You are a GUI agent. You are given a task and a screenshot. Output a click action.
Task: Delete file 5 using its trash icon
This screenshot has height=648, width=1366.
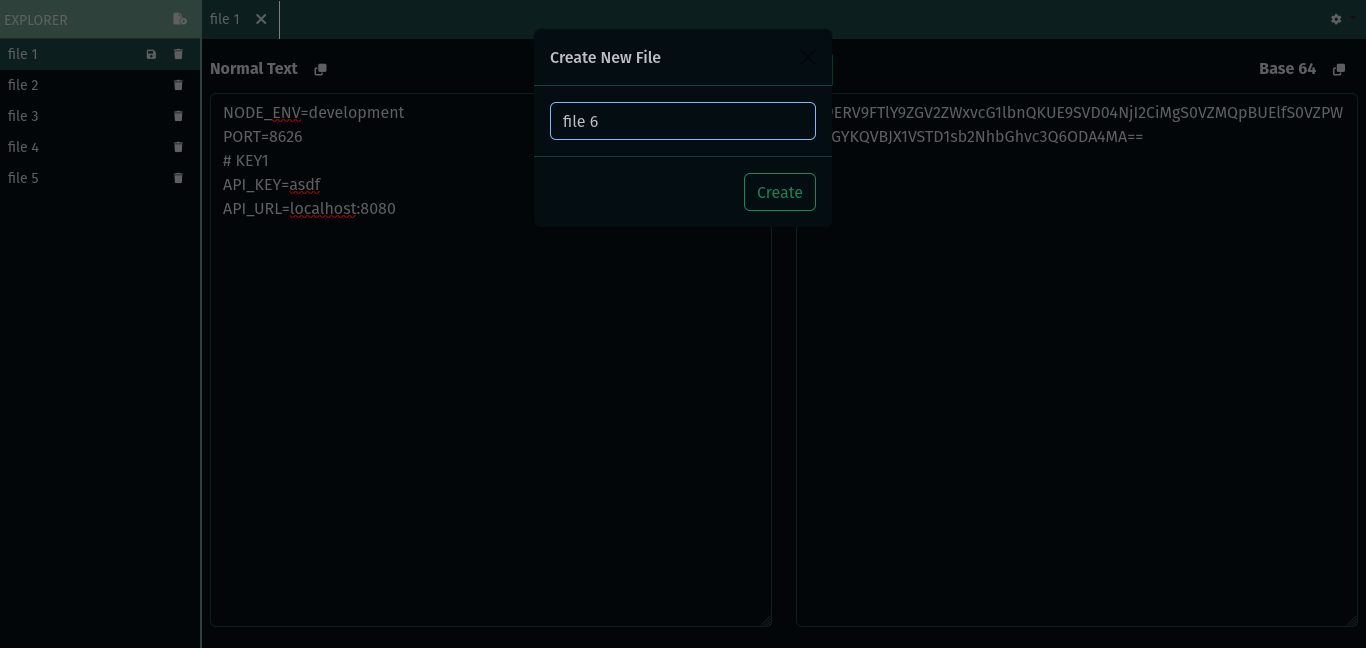click(179, 178)
